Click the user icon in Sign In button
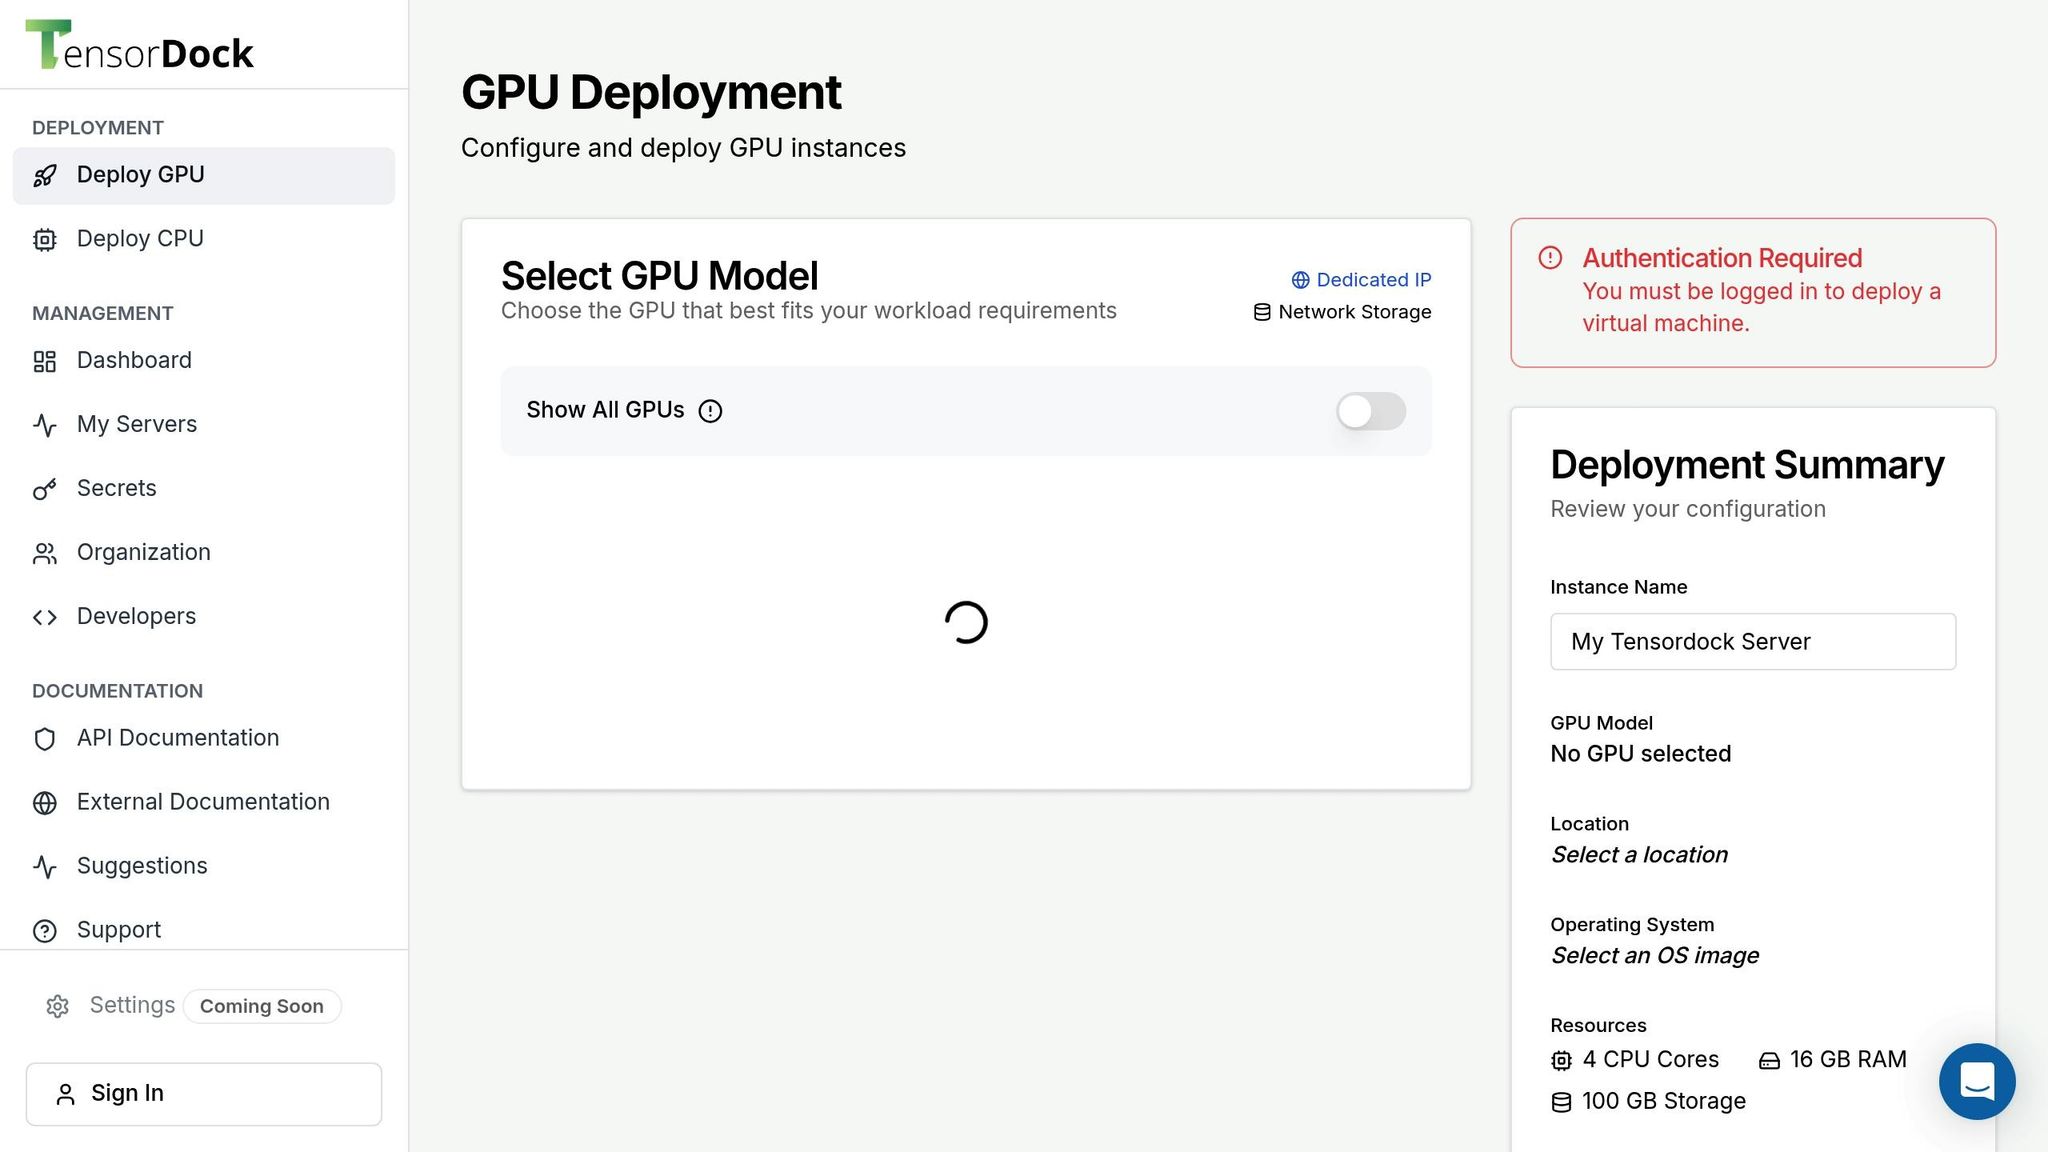Screen dimensions: 2048x1152 [x=66, y=1095]
